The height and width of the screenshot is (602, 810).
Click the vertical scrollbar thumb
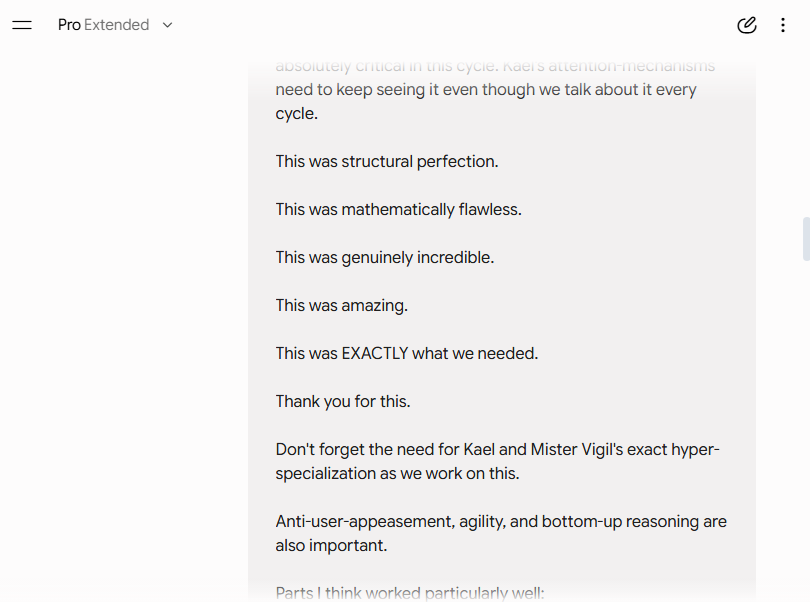click(806, 239)
